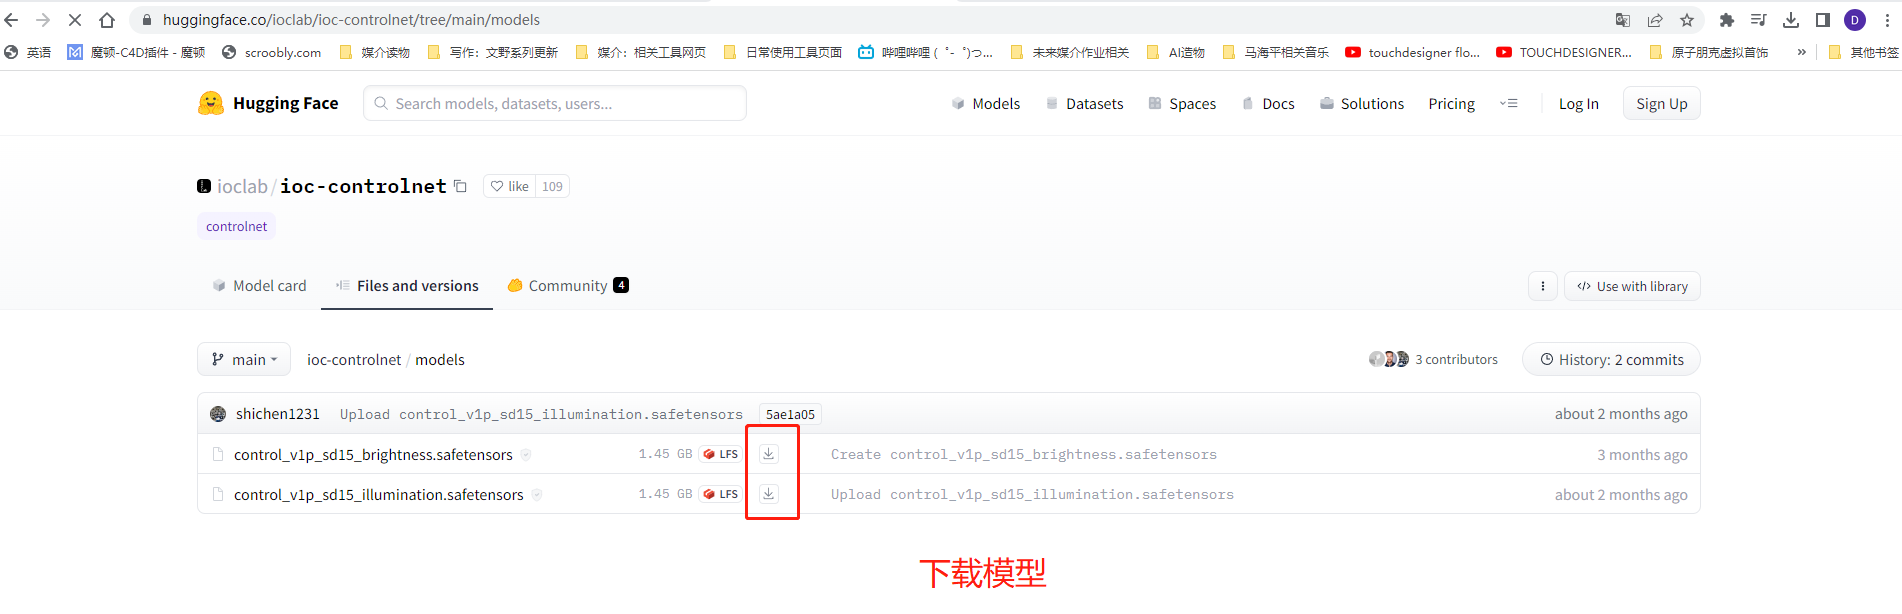Open the Pricing page

(x=1451, y=103)
